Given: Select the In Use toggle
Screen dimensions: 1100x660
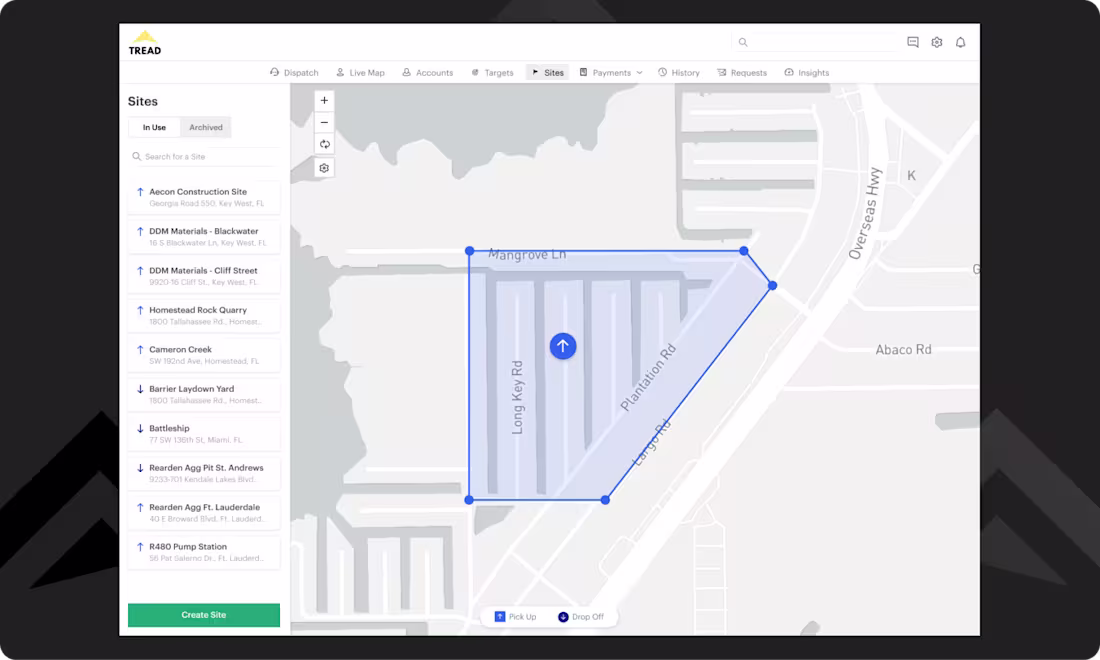Looking at the screenshot, I should tap(154, 127).
